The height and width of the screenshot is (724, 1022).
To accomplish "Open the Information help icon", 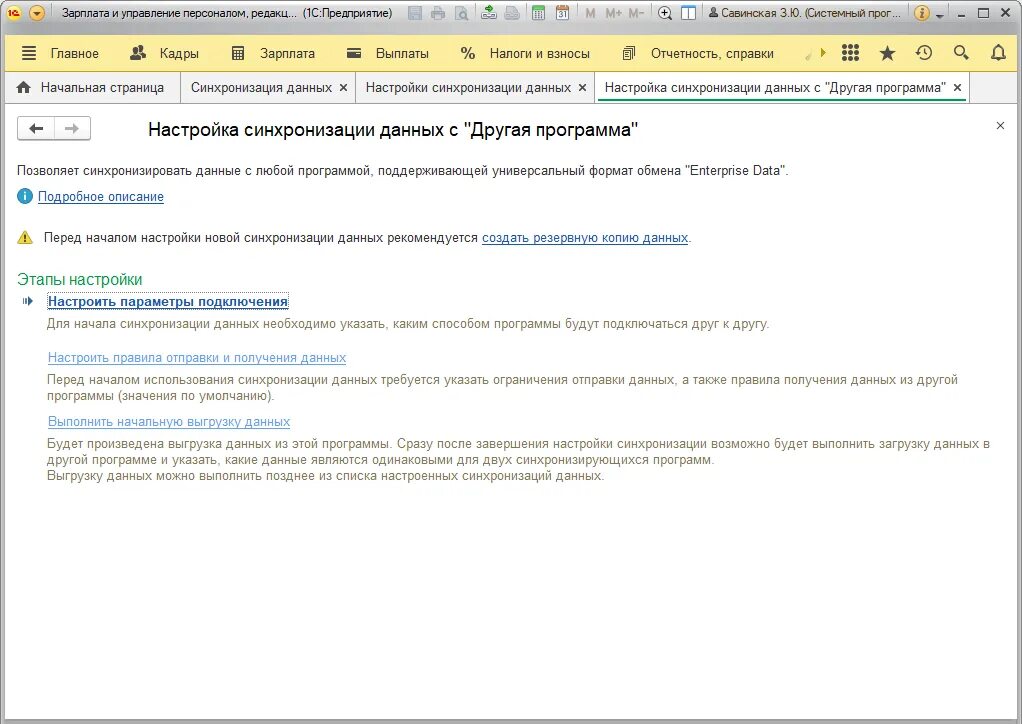I will (922, 13).
